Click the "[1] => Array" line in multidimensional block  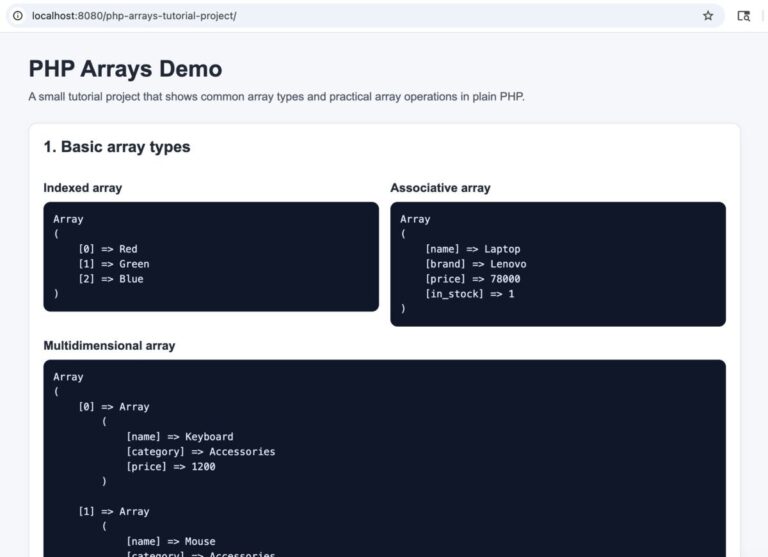(x=114, y=511)
